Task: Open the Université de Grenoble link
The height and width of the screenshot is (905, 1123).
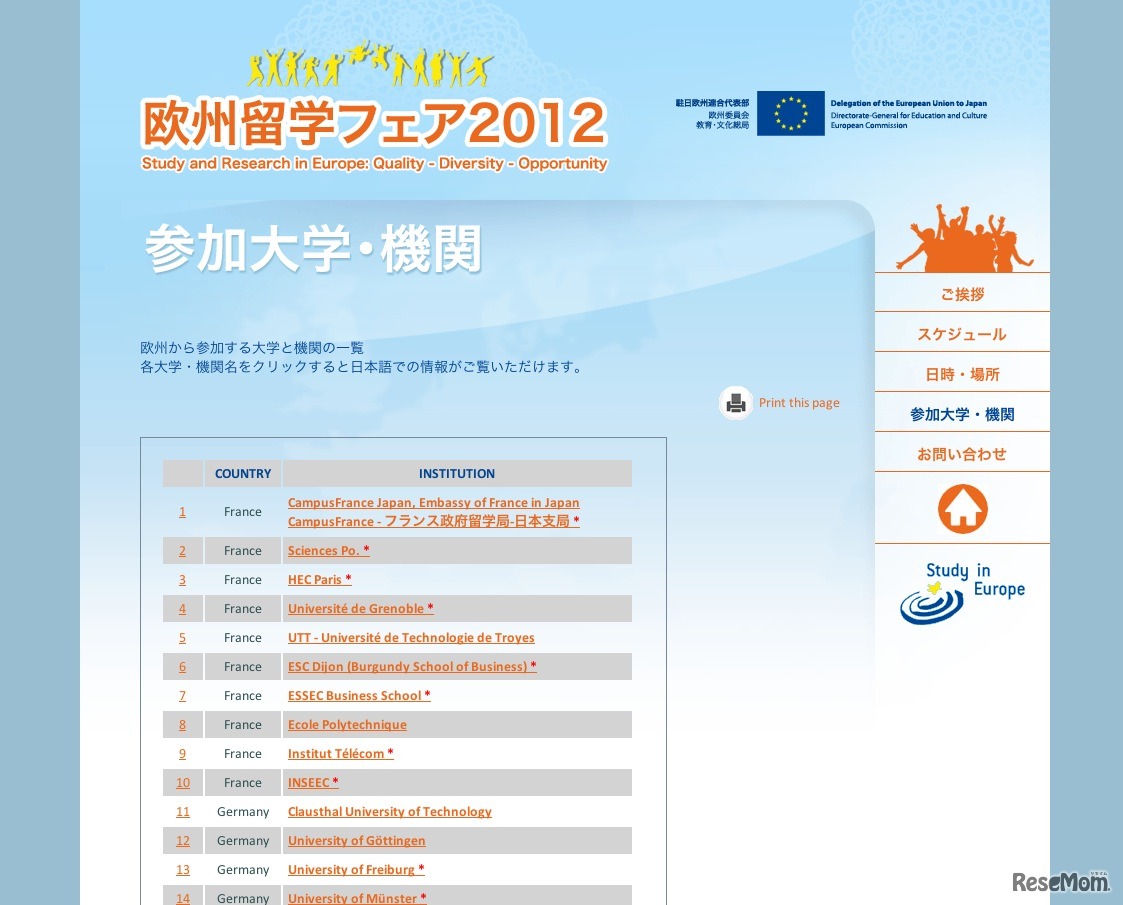Action: pyautogui.click(x=360, y=609)
